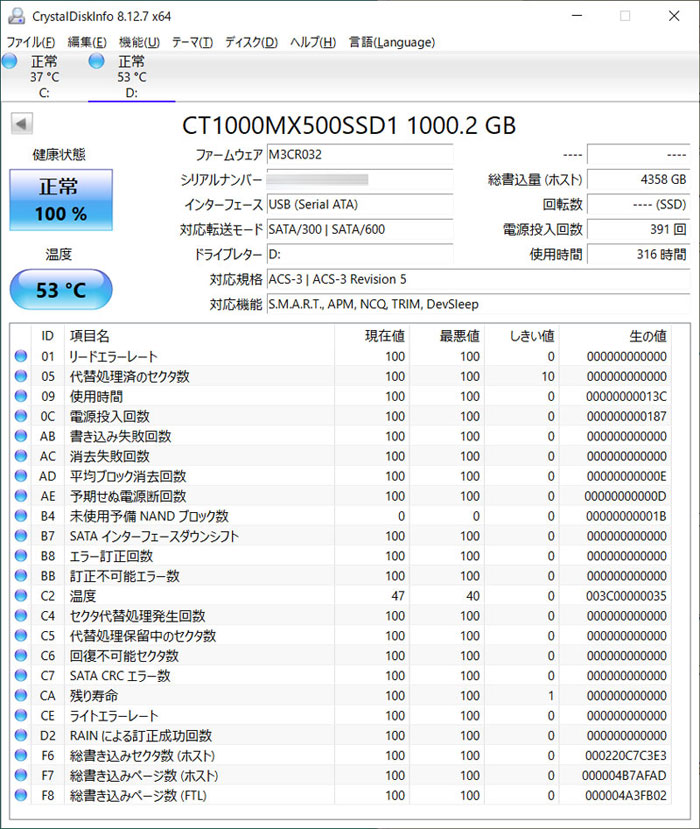The width and height of the screenshot is (700, 829).
Task: Click the status circle for ID AB row
Action: [21, 436]
